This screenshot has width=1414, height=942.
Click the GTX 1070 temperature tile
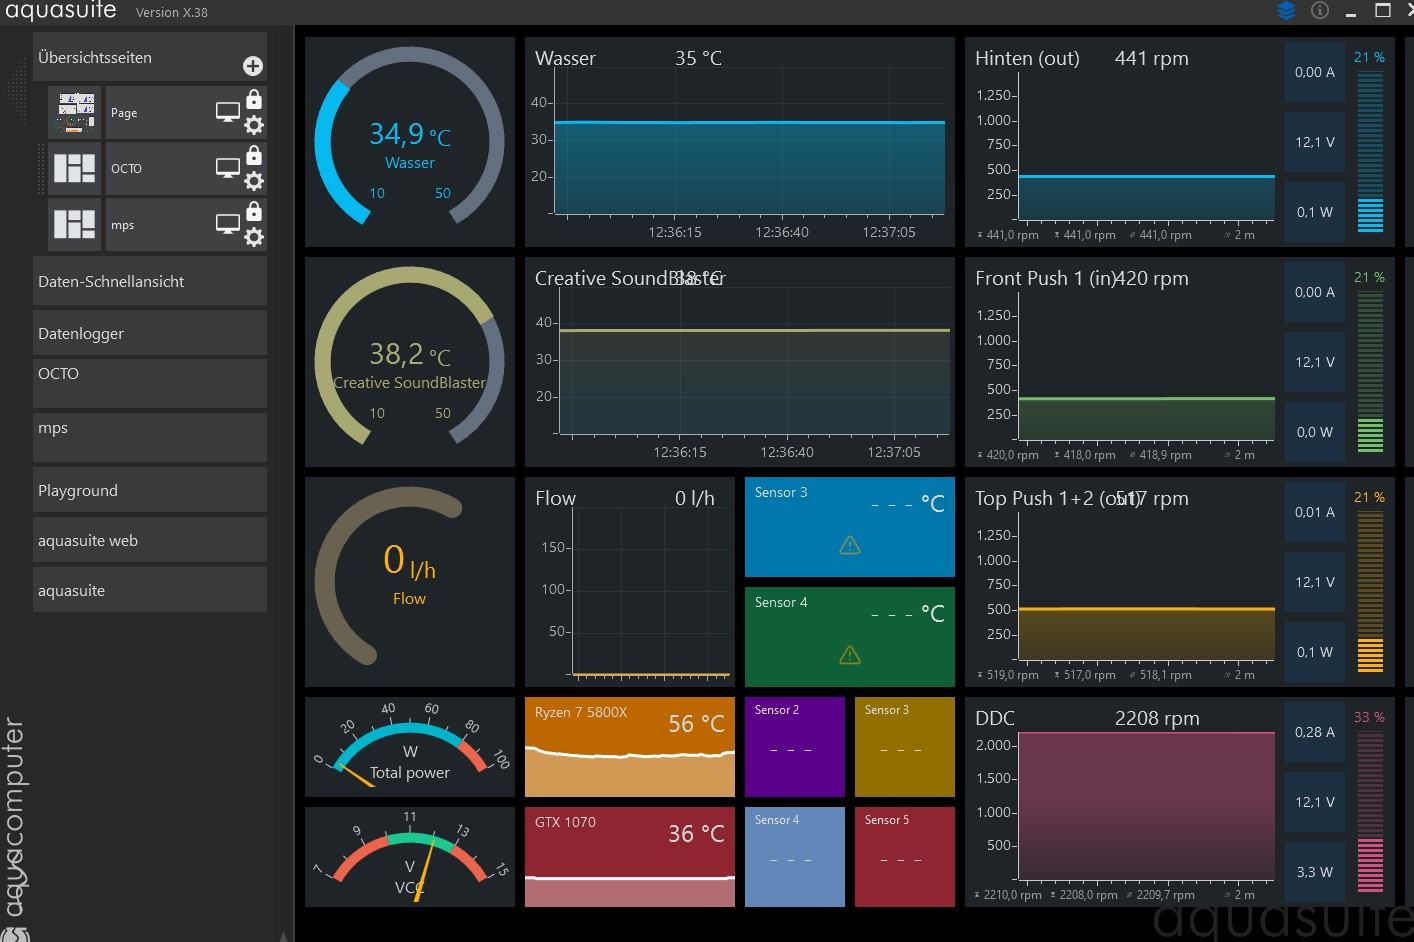click(630, 857)
